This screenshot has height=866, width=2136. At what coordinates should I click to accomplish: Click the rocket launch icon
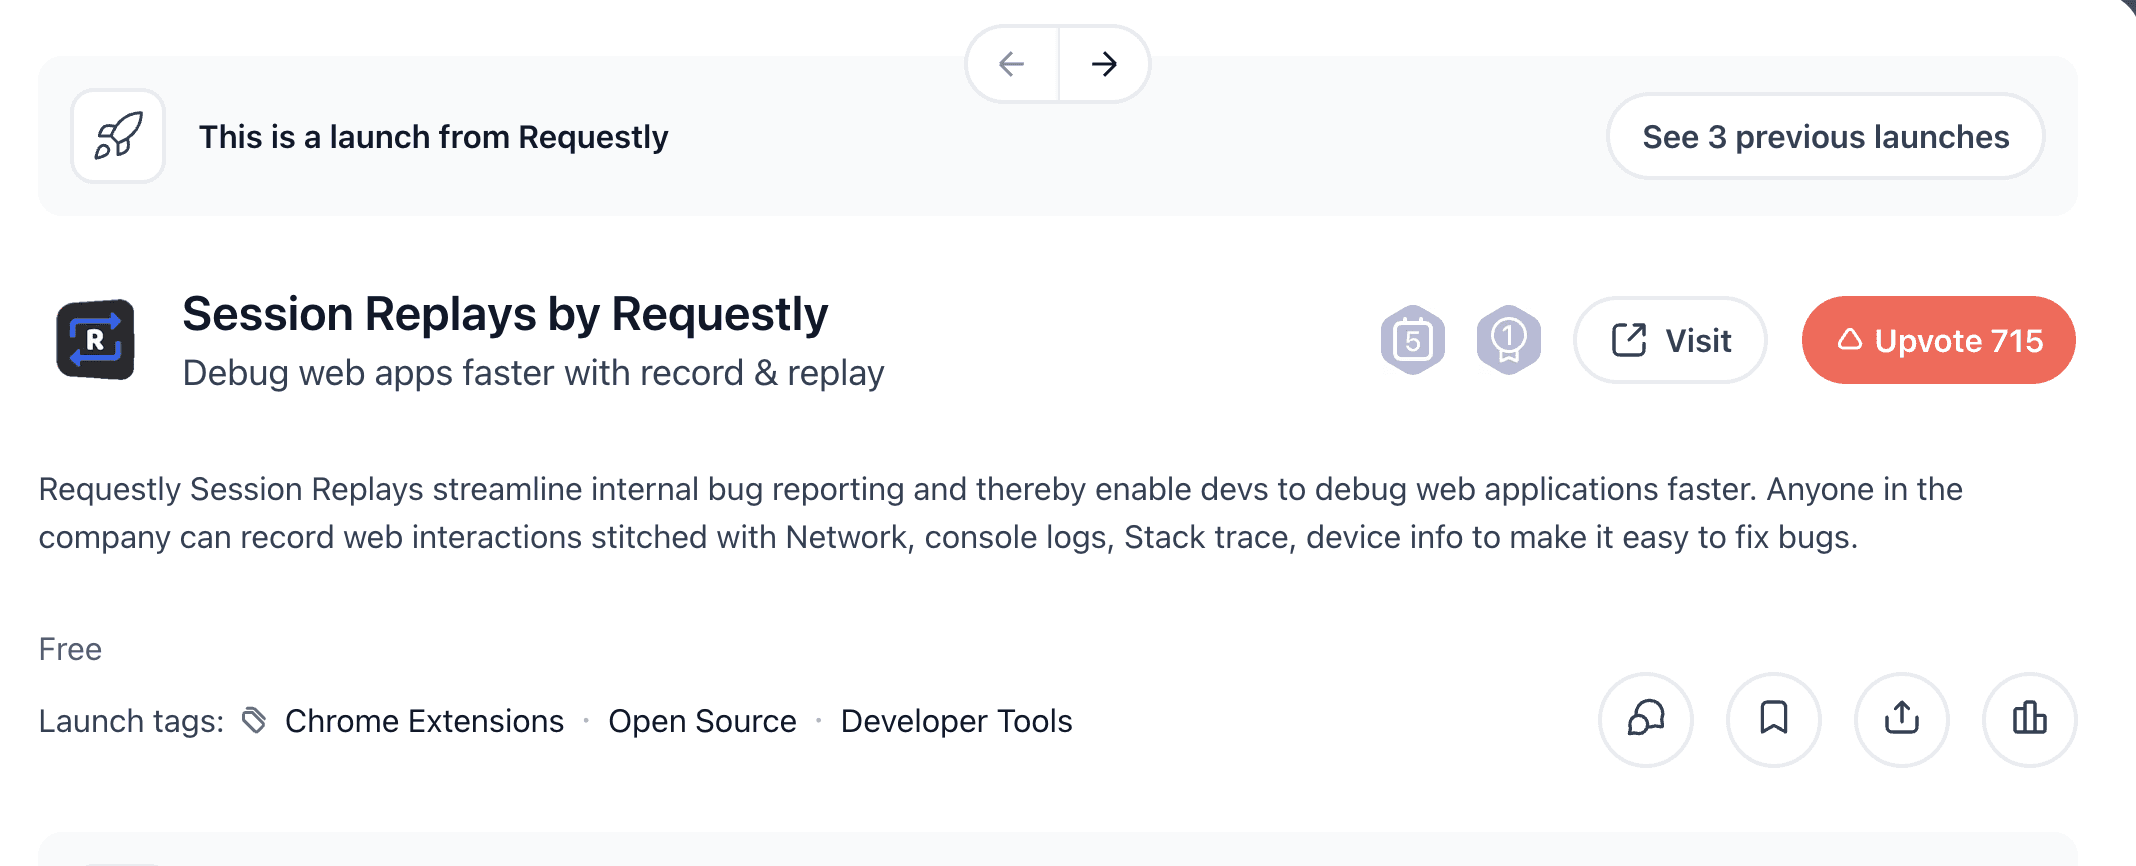click(118, 136)
